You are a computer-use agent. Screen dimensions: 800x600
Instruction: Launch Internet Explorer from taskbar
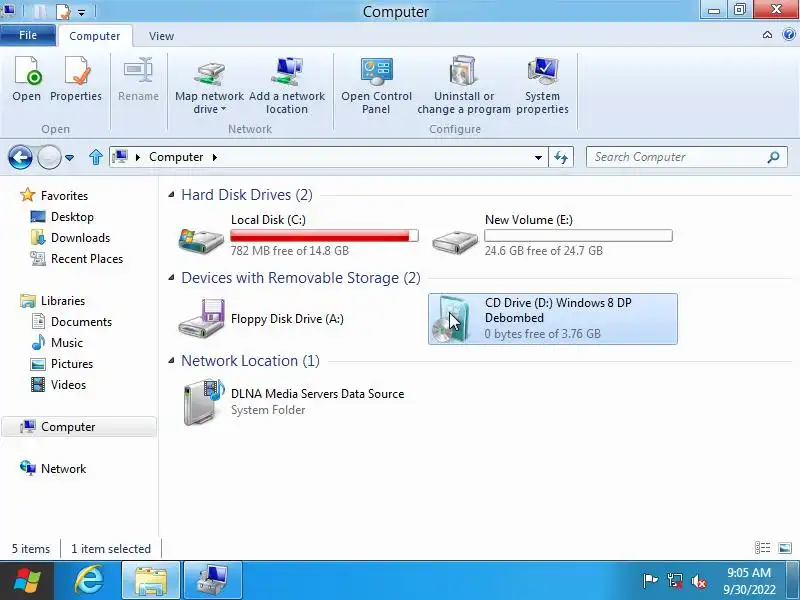(89, 581)
